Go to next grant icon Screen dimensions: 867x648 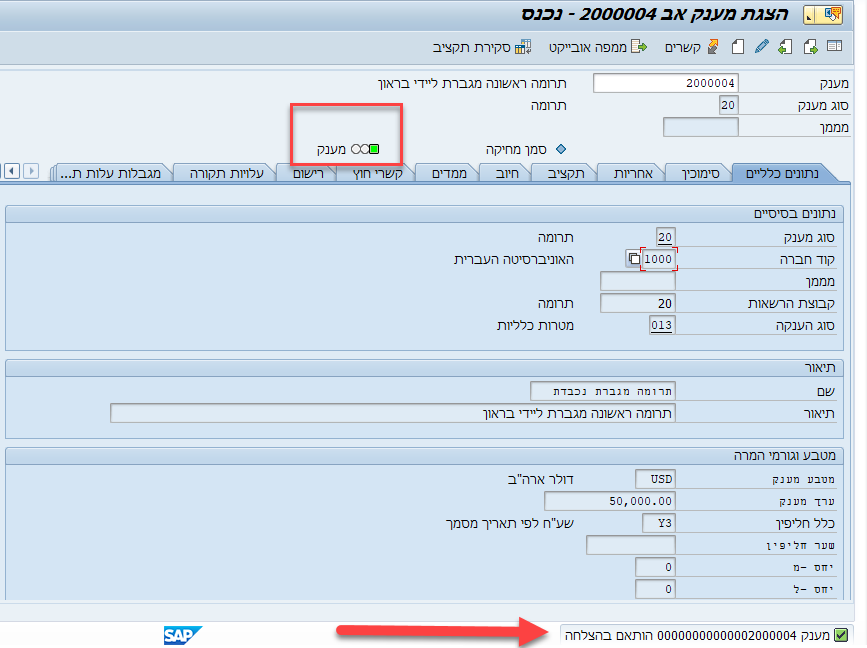tap(811, 47)
